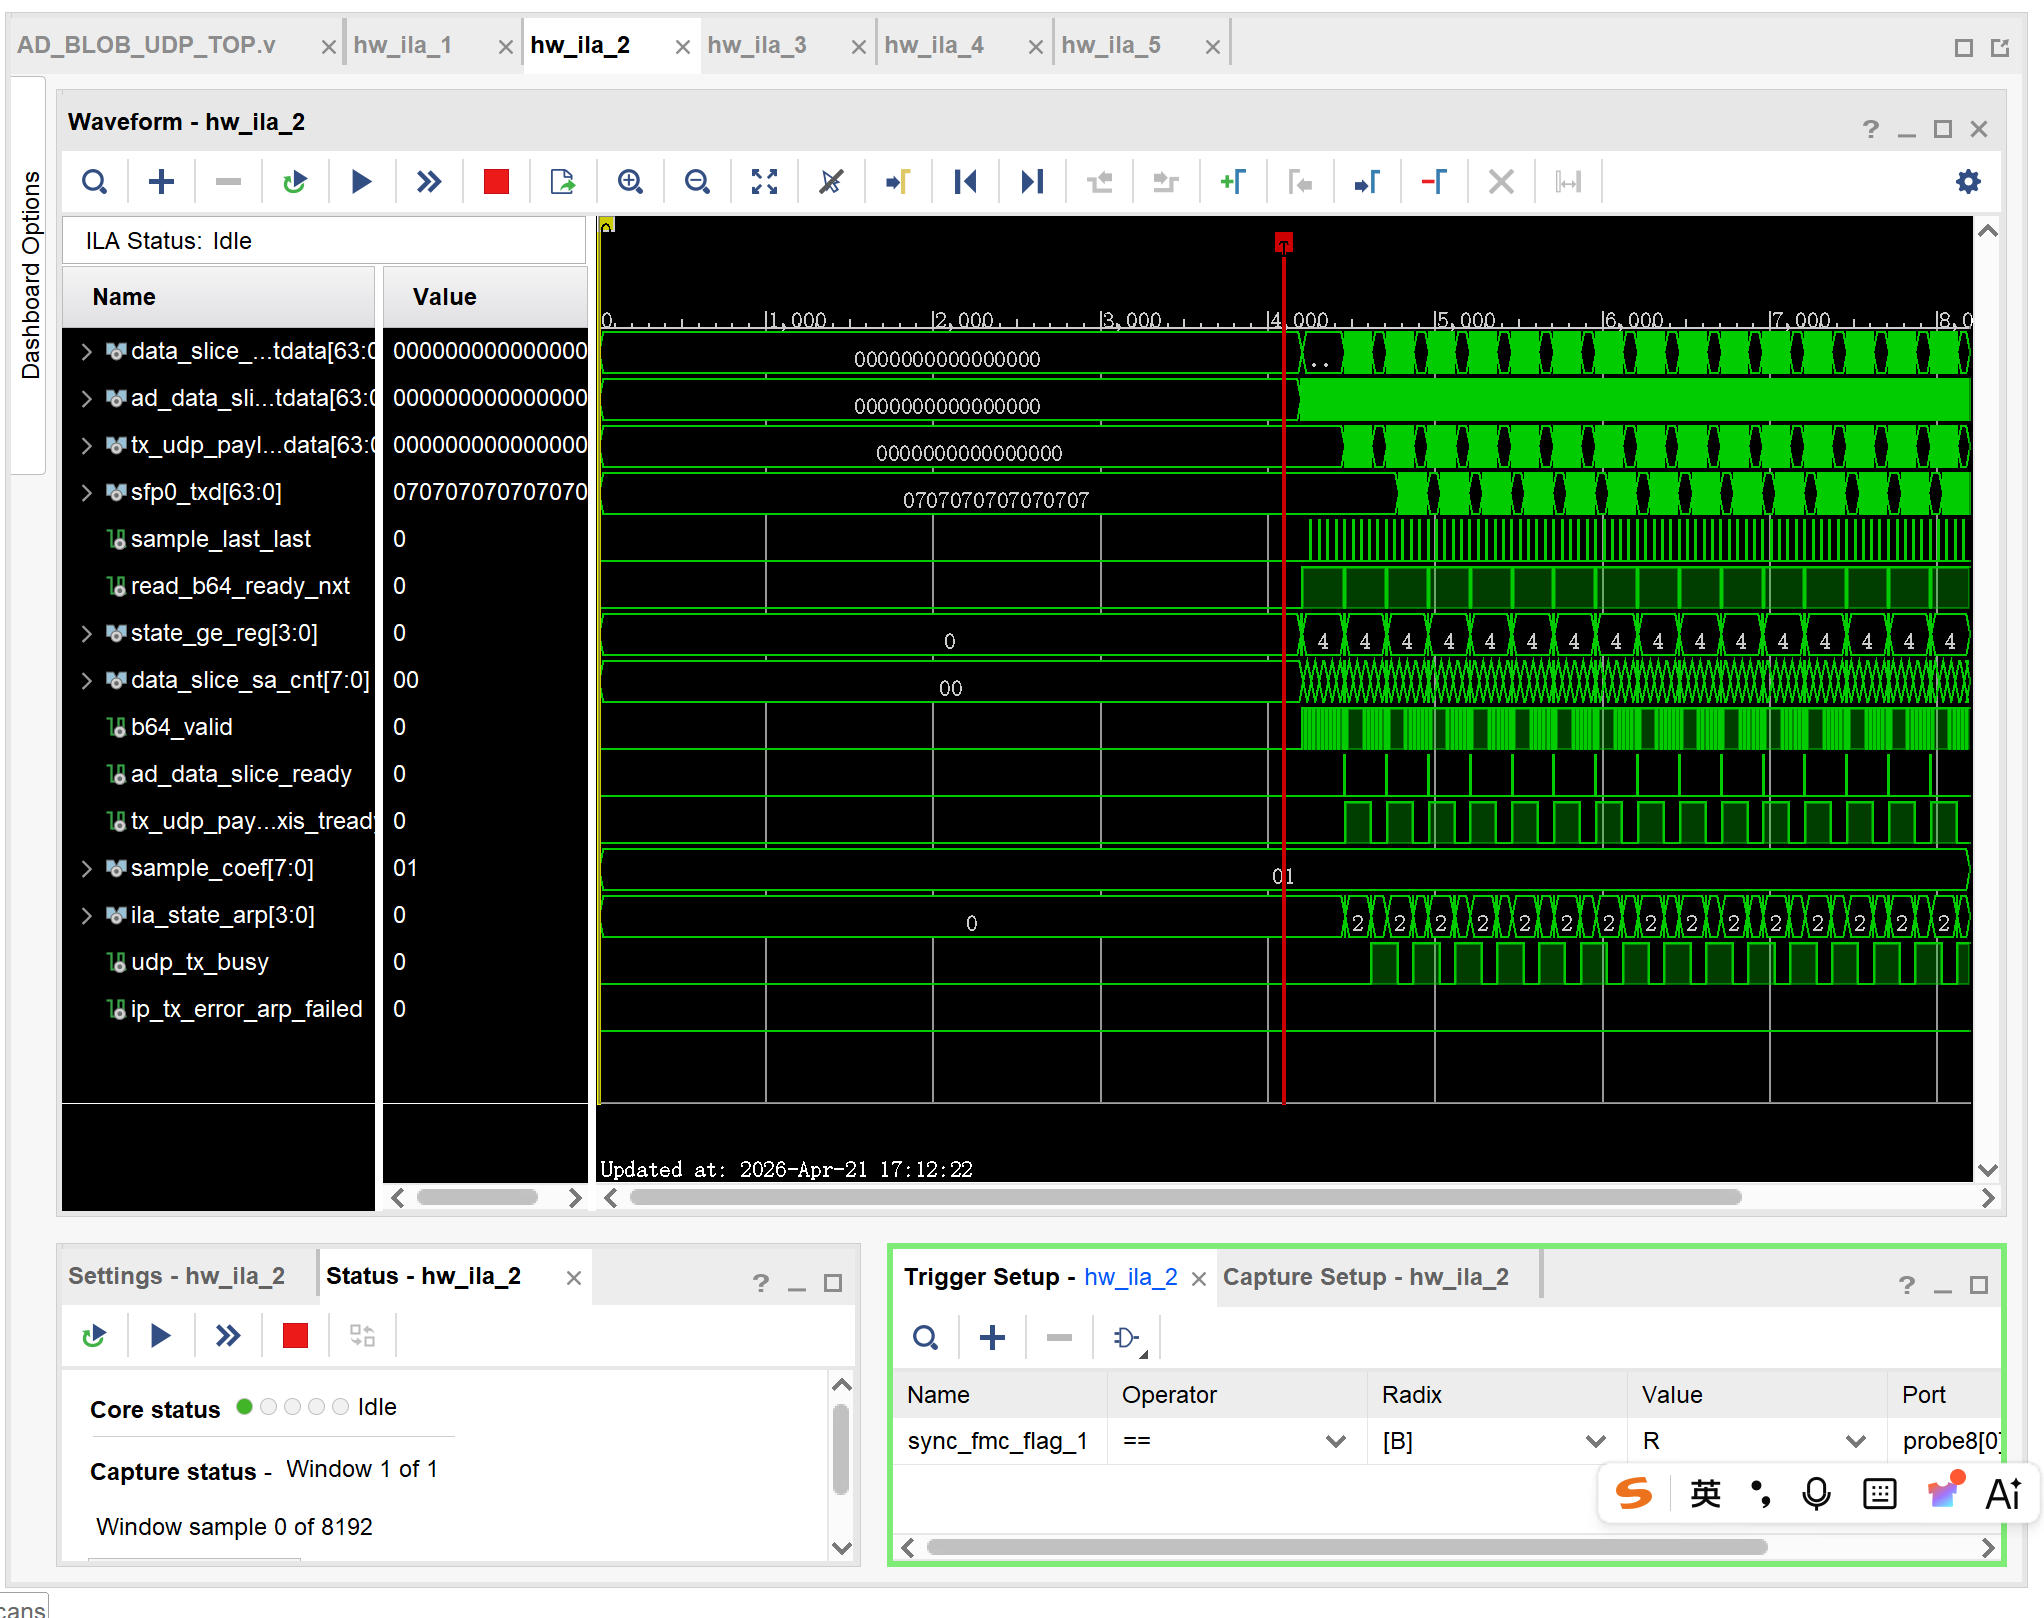The width and height of the screenshot is (2044, 1618).
Task: Click Zoom In magnifier icon
Action: coord(630,182)
